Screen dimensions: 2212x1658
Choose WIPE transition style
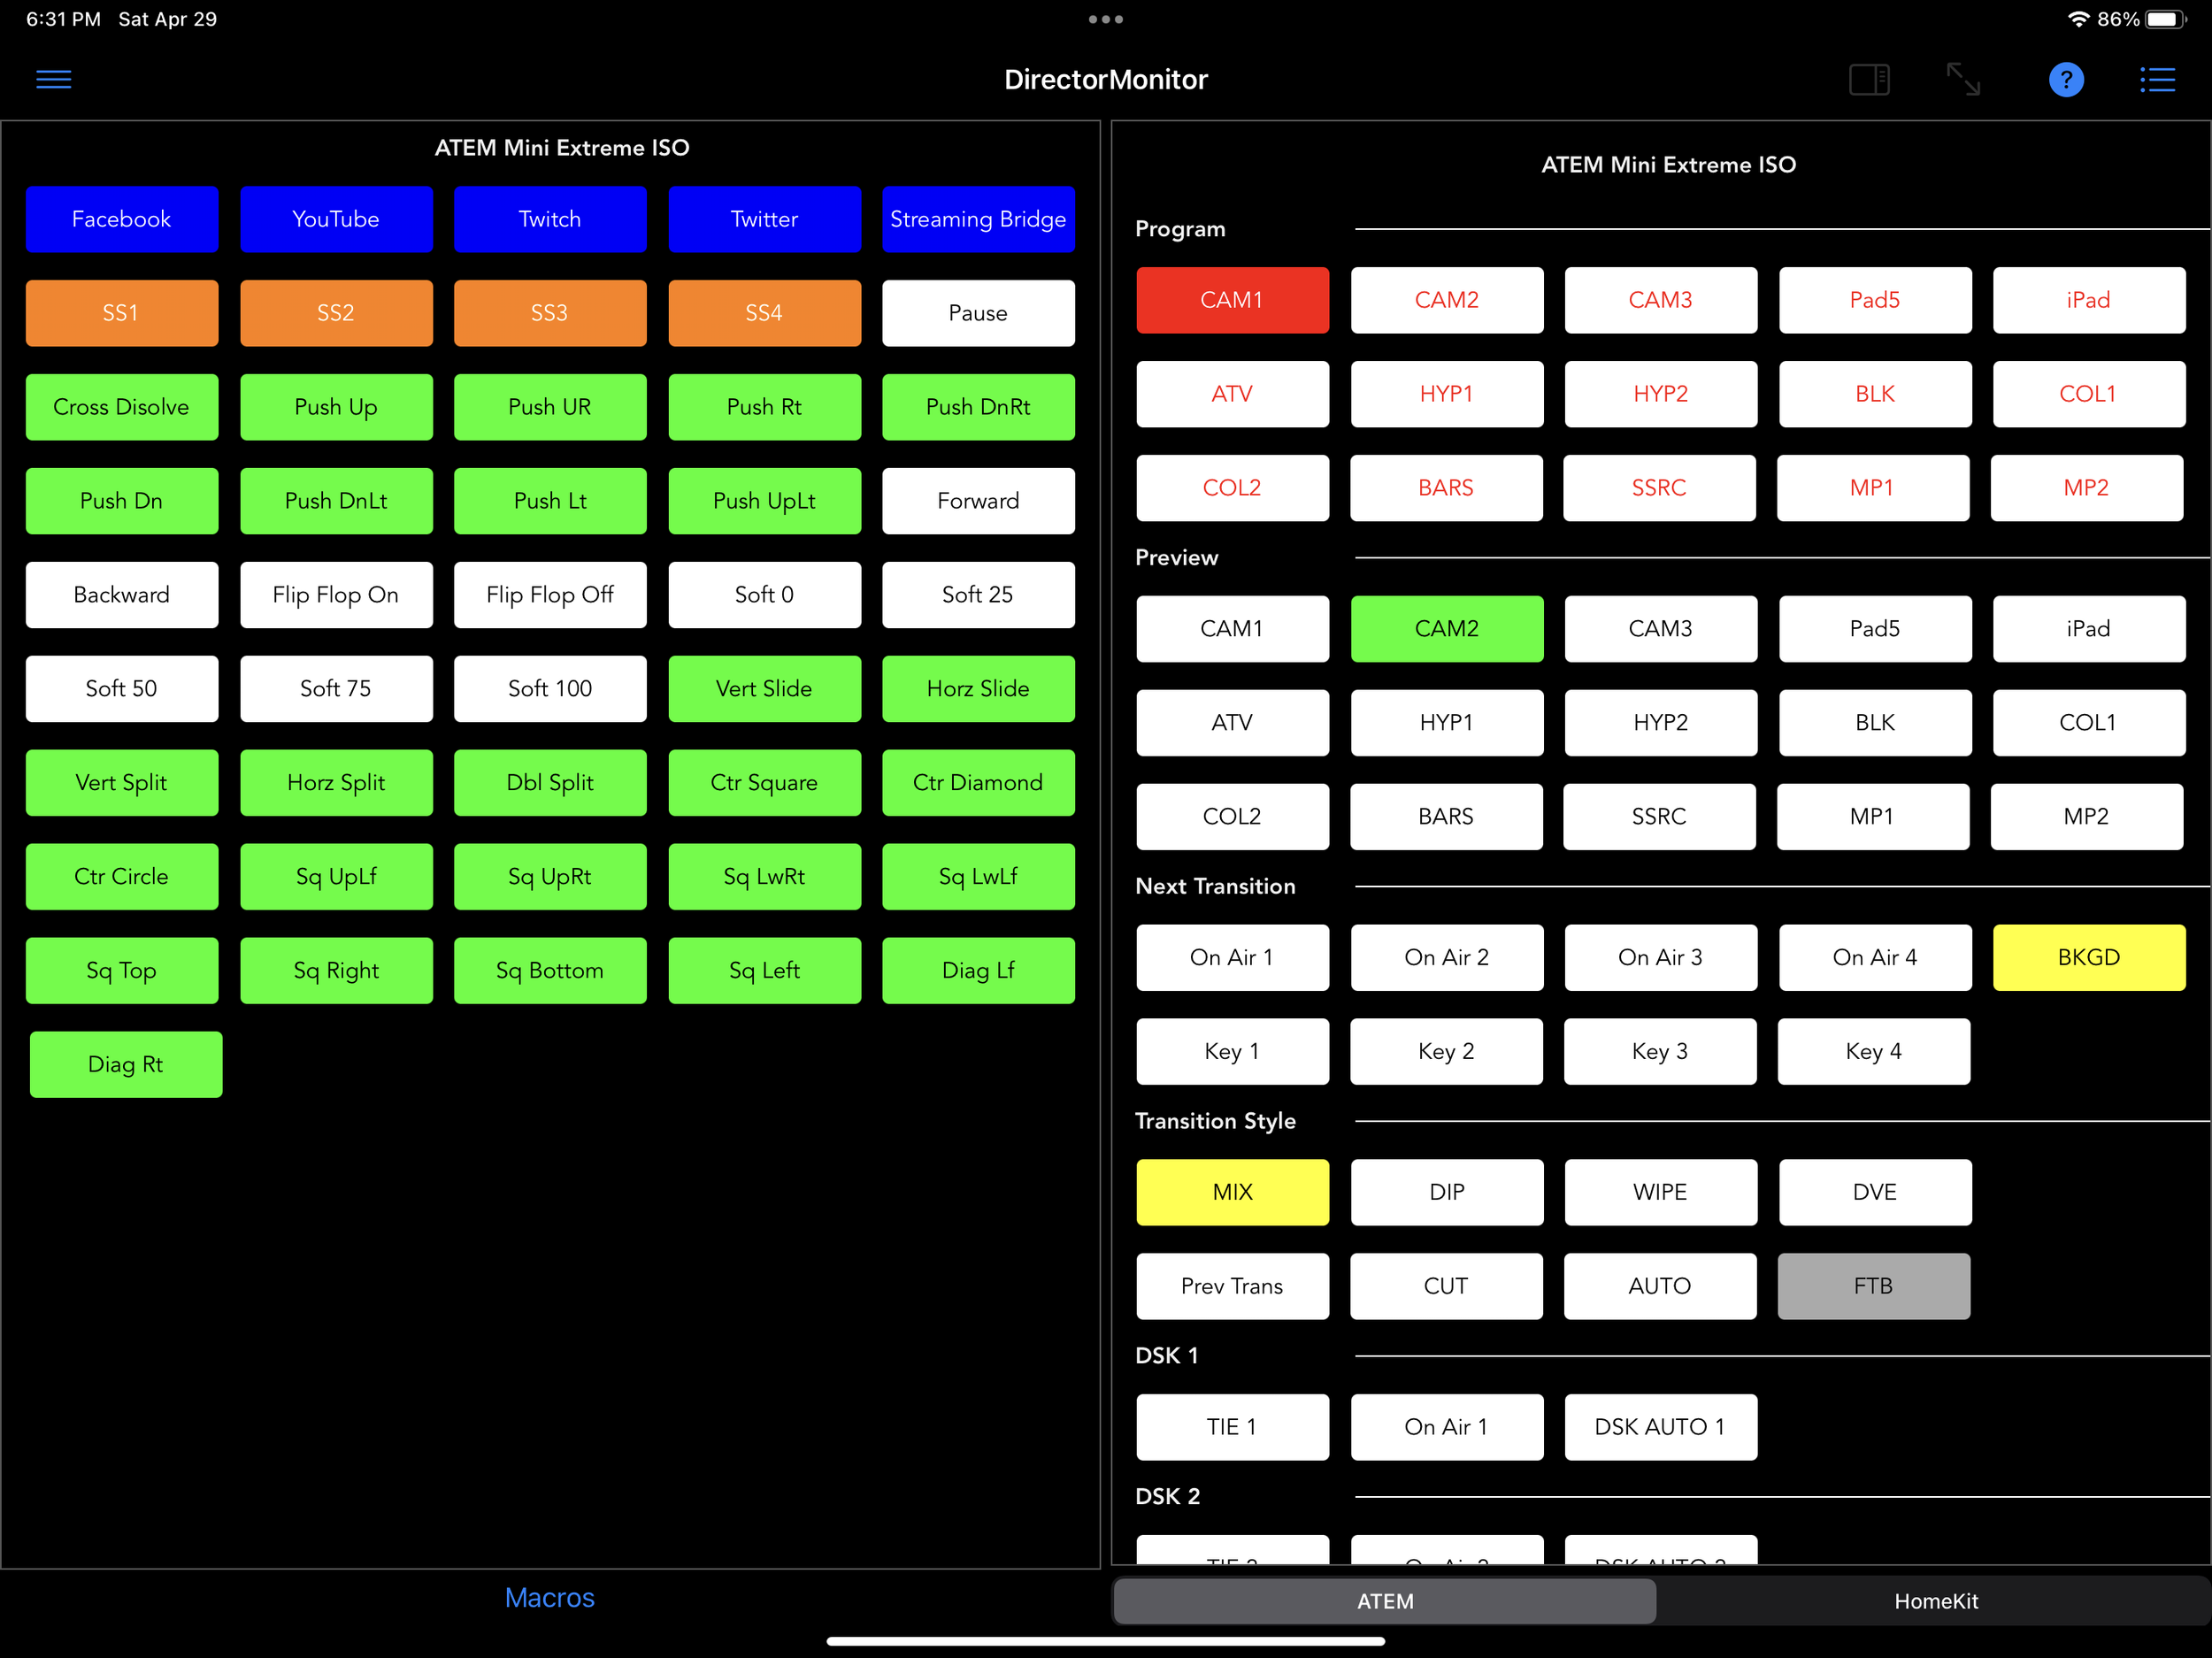[1660, 1192]
